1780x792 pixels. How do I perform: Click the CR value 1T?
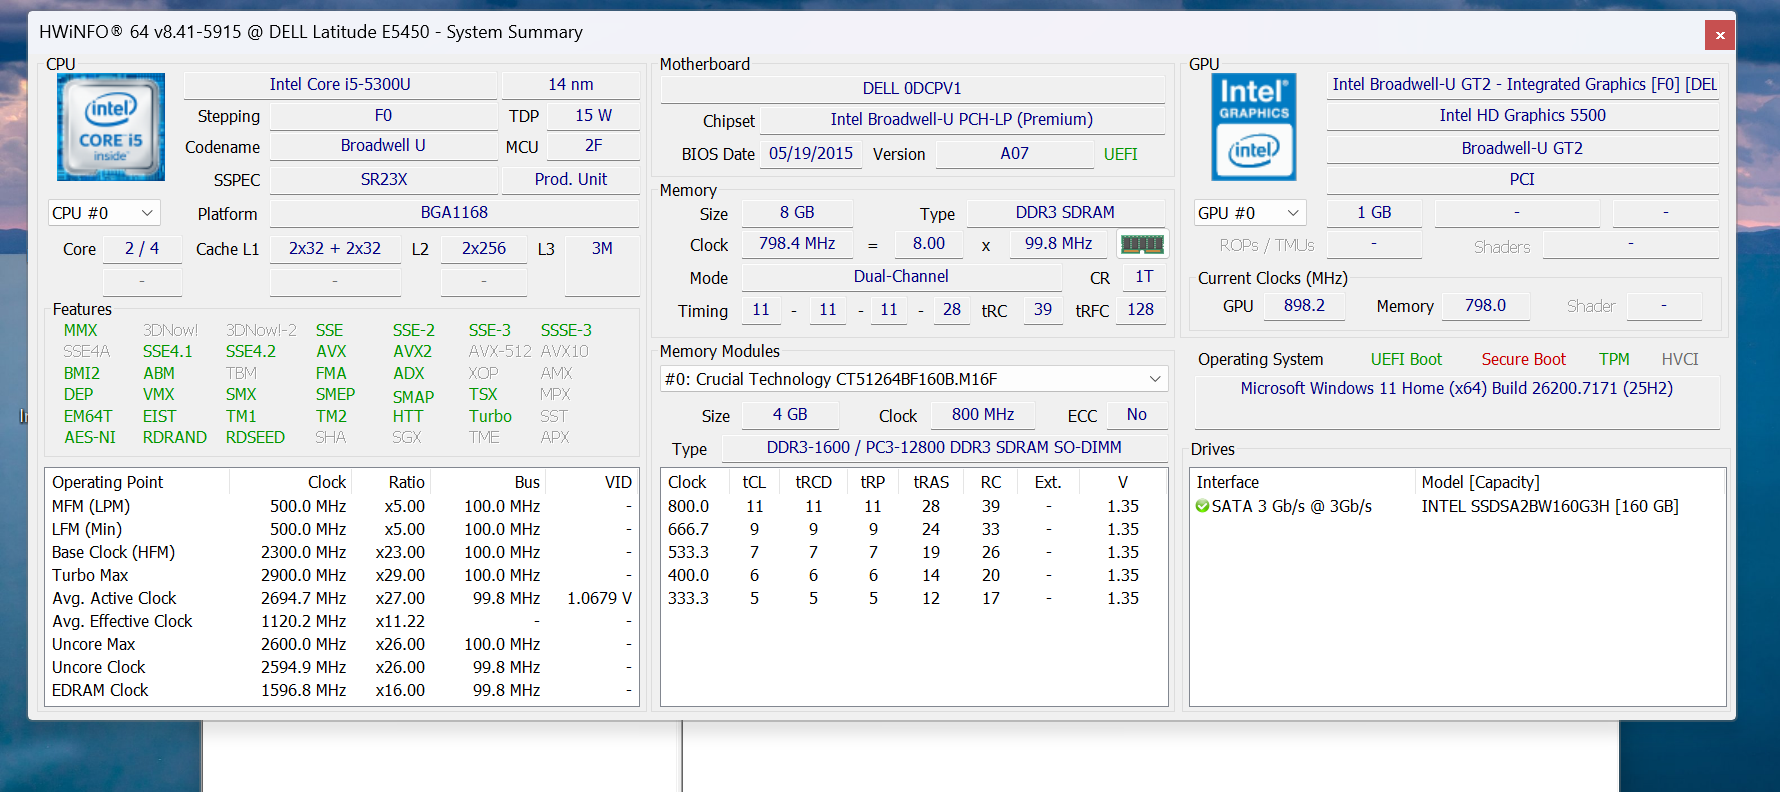pyautogui.click(x=1144, y=277)
